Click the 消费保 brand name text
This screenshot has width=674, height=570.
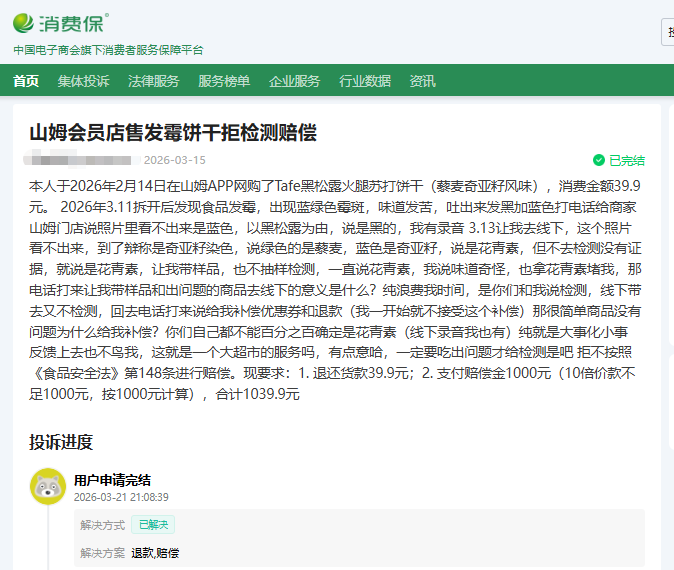[75, 22]
